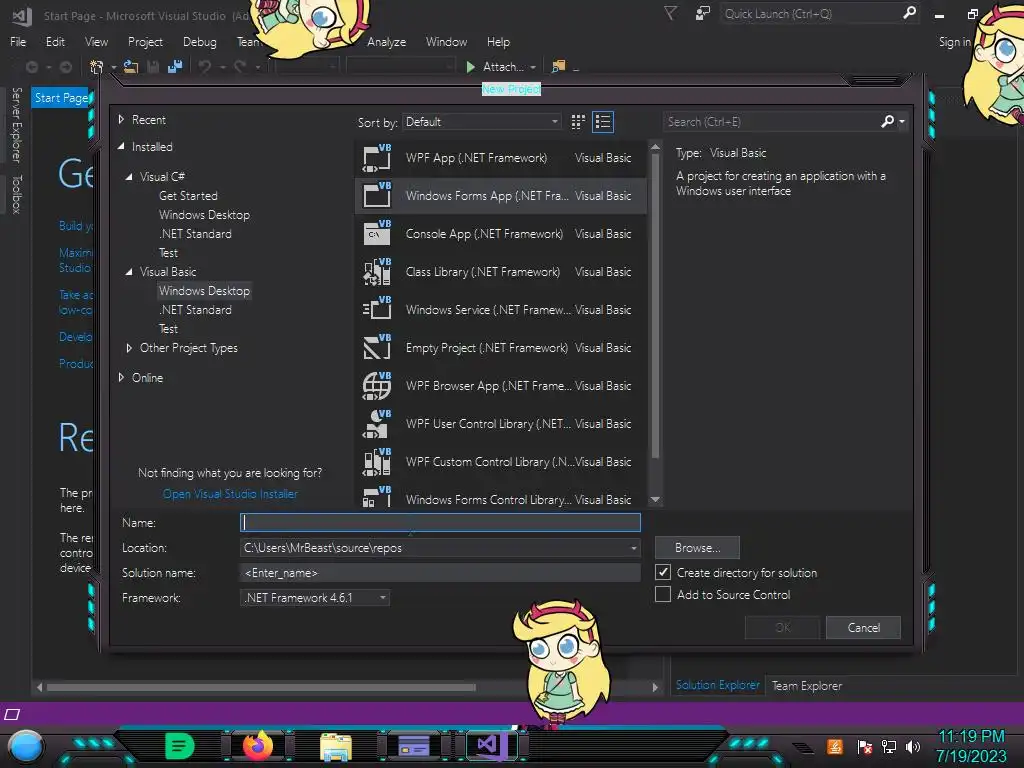Click the Solution name field
This screenshot has width=1024, height=768.
tap(440, 573)
